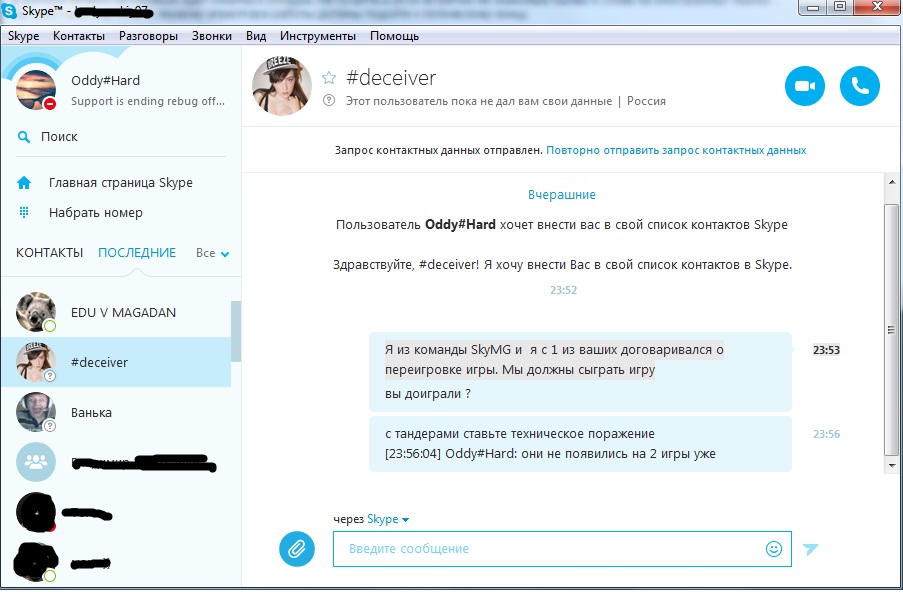Add #deceiver to favorites with star icon
903x592 pixels.
(x=329, y=78)
